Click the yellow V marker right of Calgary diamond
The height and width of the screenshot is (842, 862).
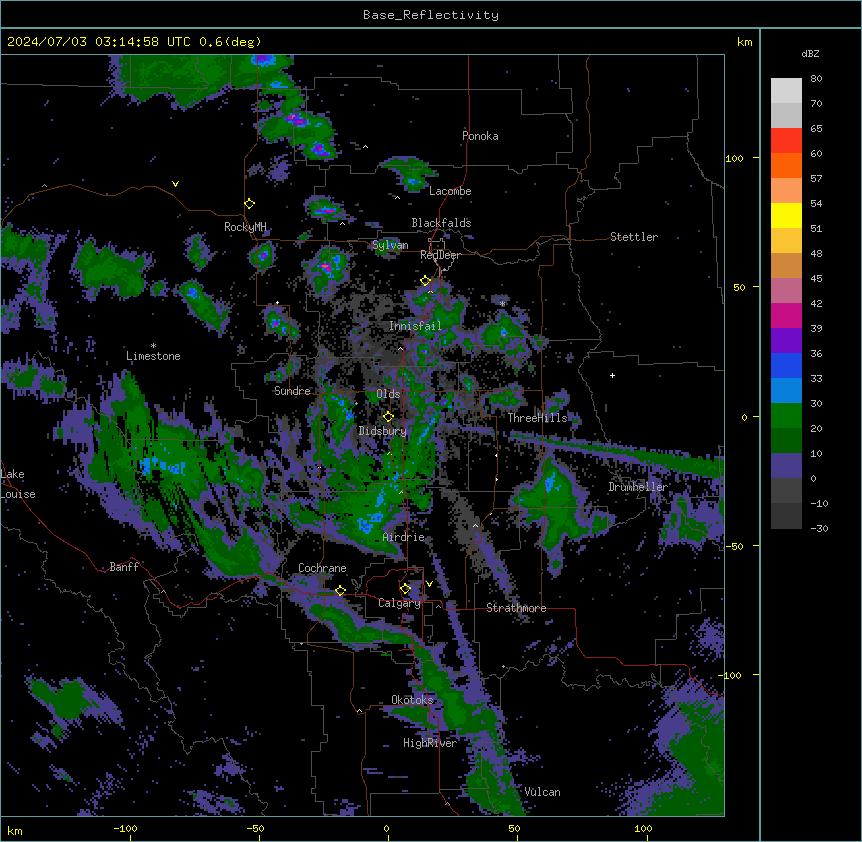coord(429,584)
